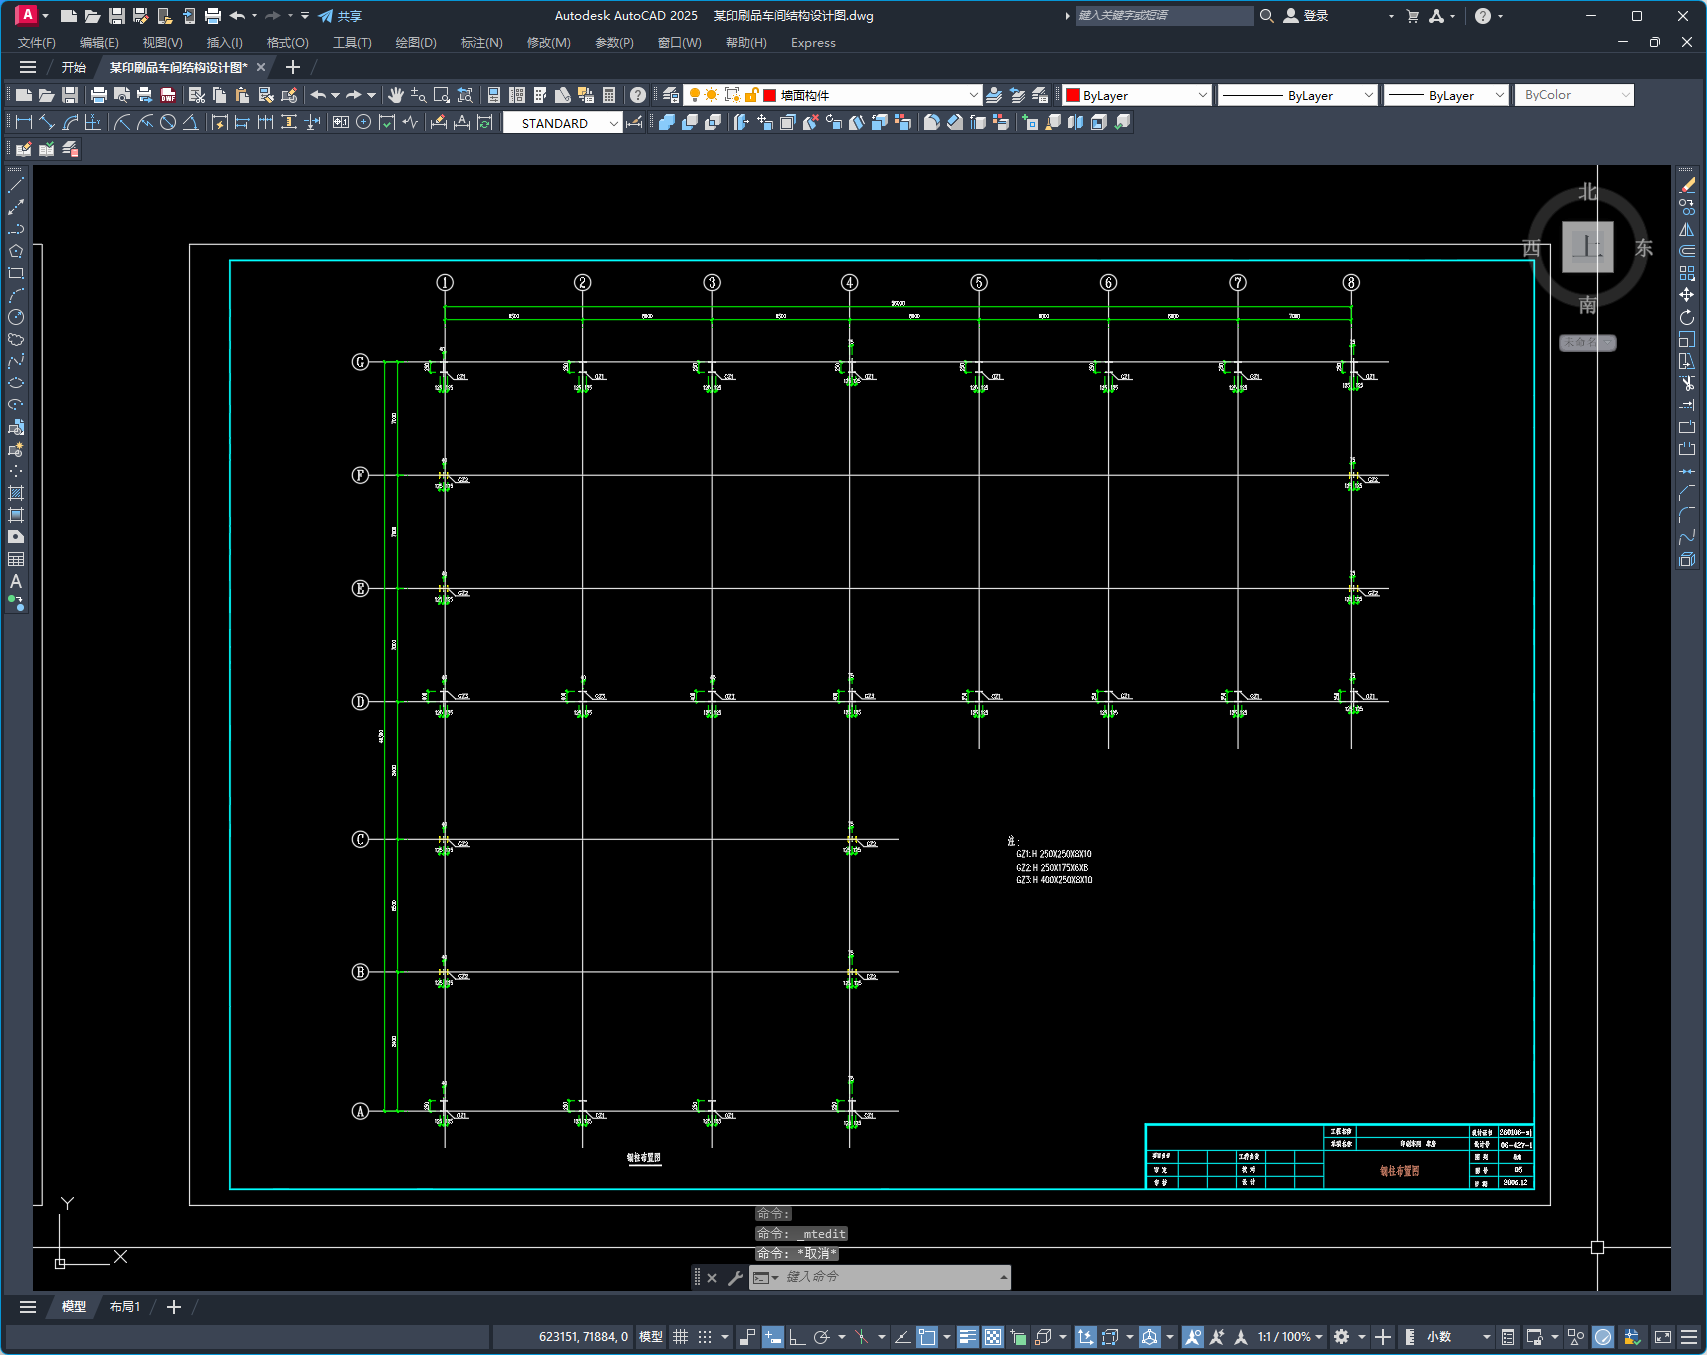Open workspace switching gear icon
Viewport: 1707px width, 1355px height.
(1342, 1337)
